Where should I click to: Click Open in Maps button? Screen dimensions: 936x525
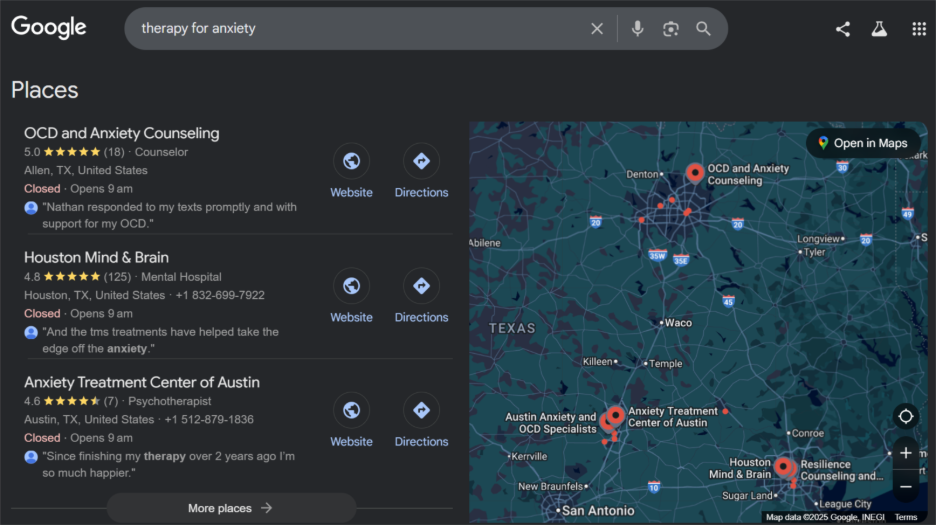click(x=863, y=143)
